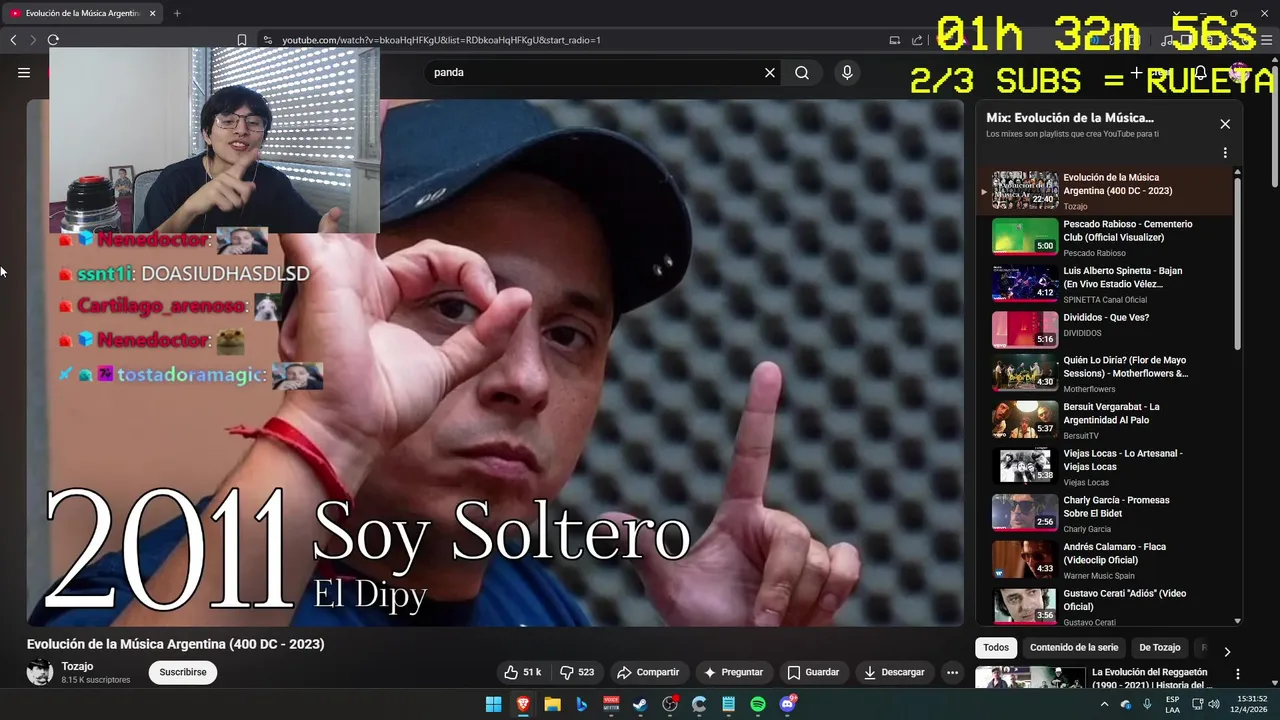Open Brave browser from the taskbar
The height and width of the screenshot is (720, 1280).
pos(523,705)
